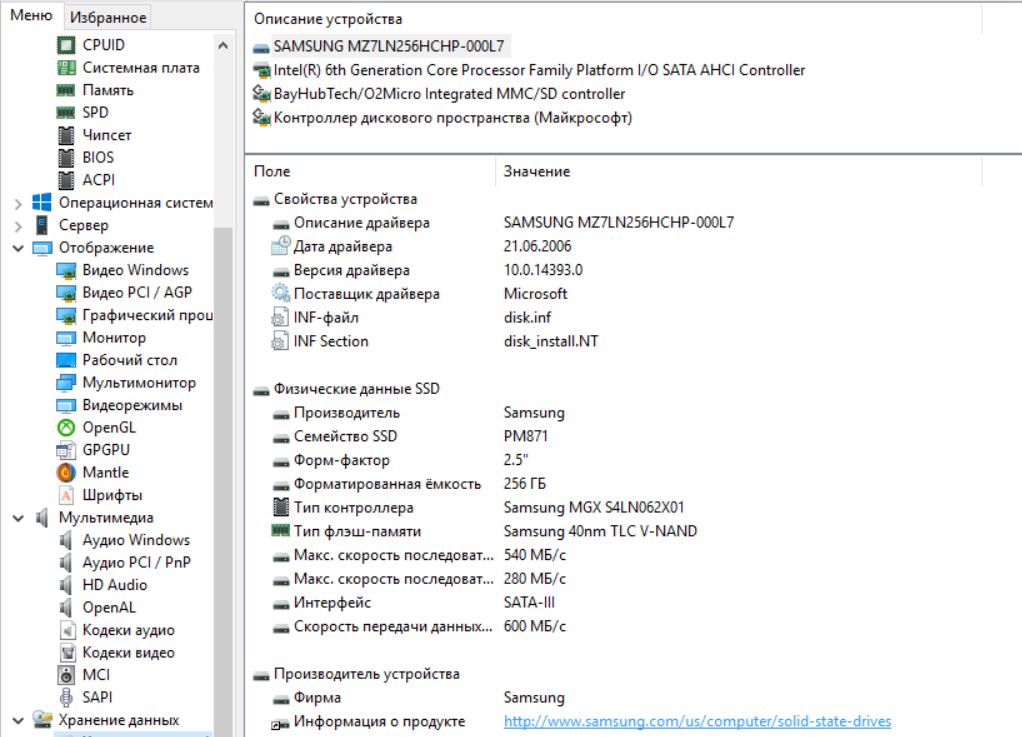Collapse the Мультимедиа tree node
Viewport: 1022px width, 737px height.
point(18,519)
